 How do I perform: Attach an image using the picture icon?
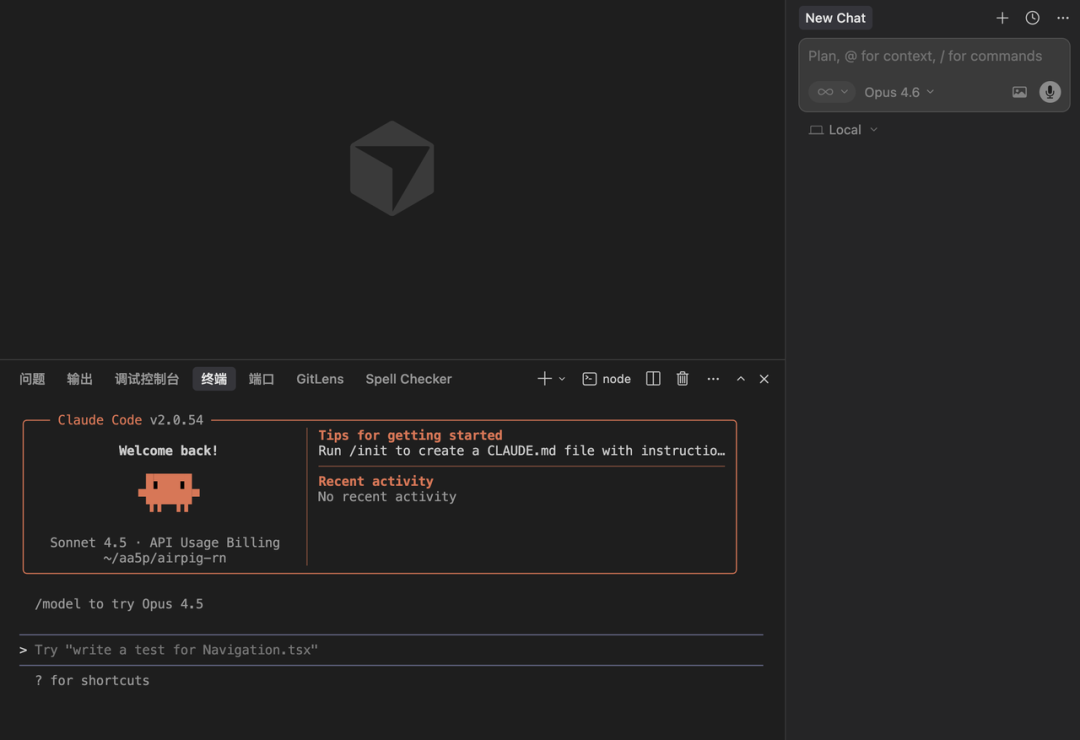tap(1019, 92)
